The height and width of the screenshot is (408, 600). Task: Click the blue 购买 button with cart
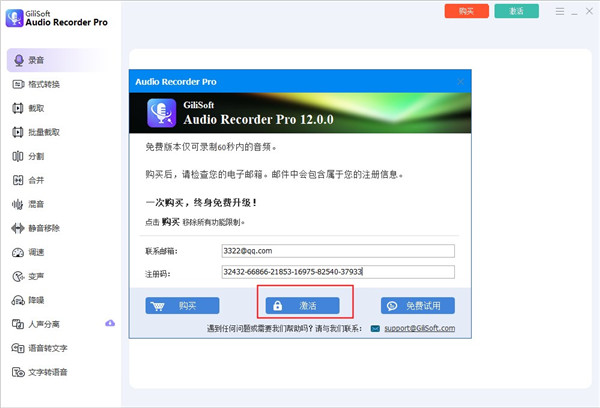point(182,306)
